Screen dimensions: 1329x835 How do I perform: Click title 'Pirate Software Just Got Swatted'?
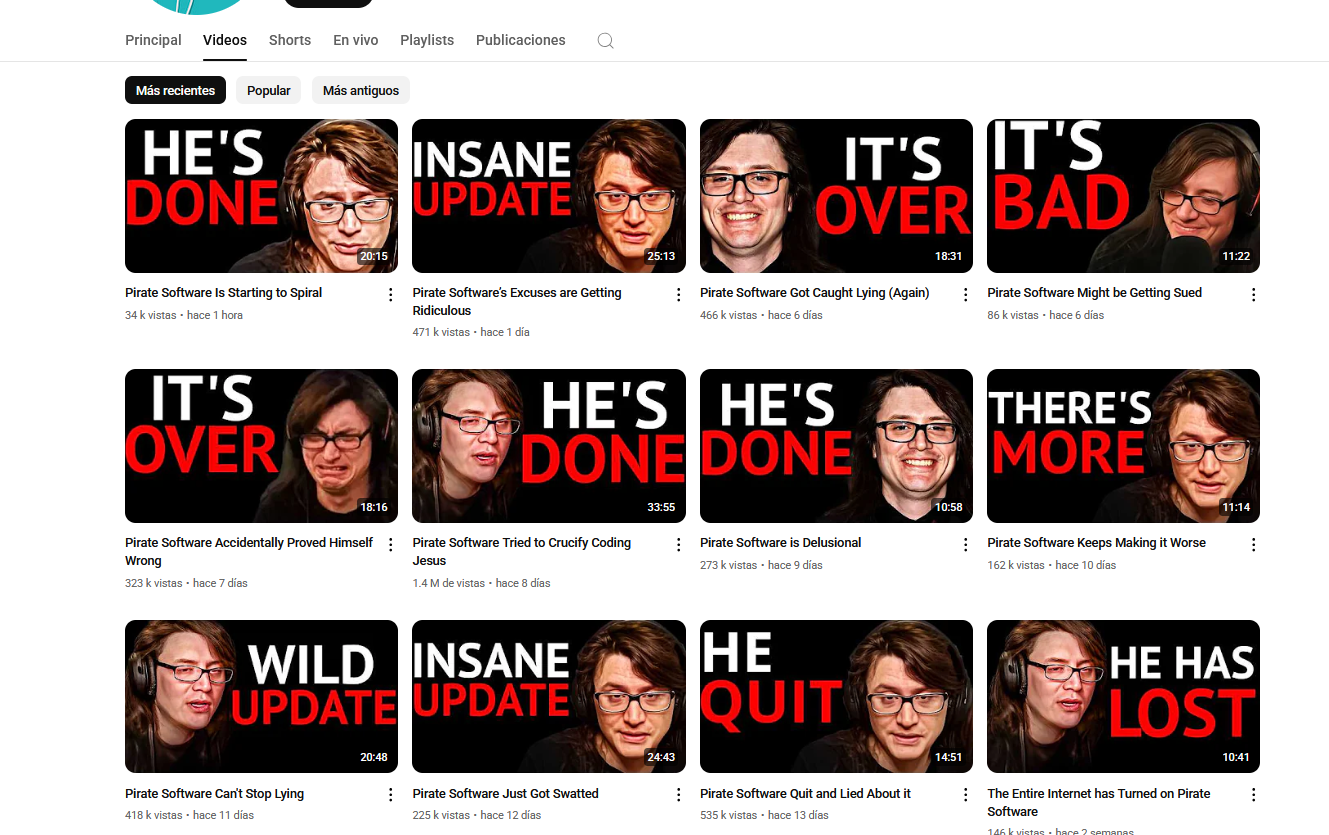(506, 794)
